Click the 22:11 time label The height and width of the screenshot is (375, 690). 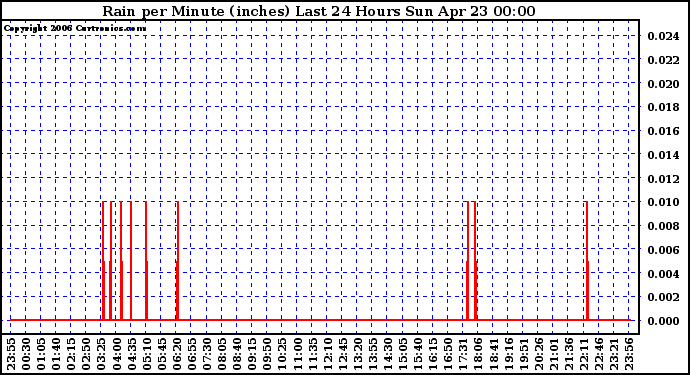pos(584,354)
